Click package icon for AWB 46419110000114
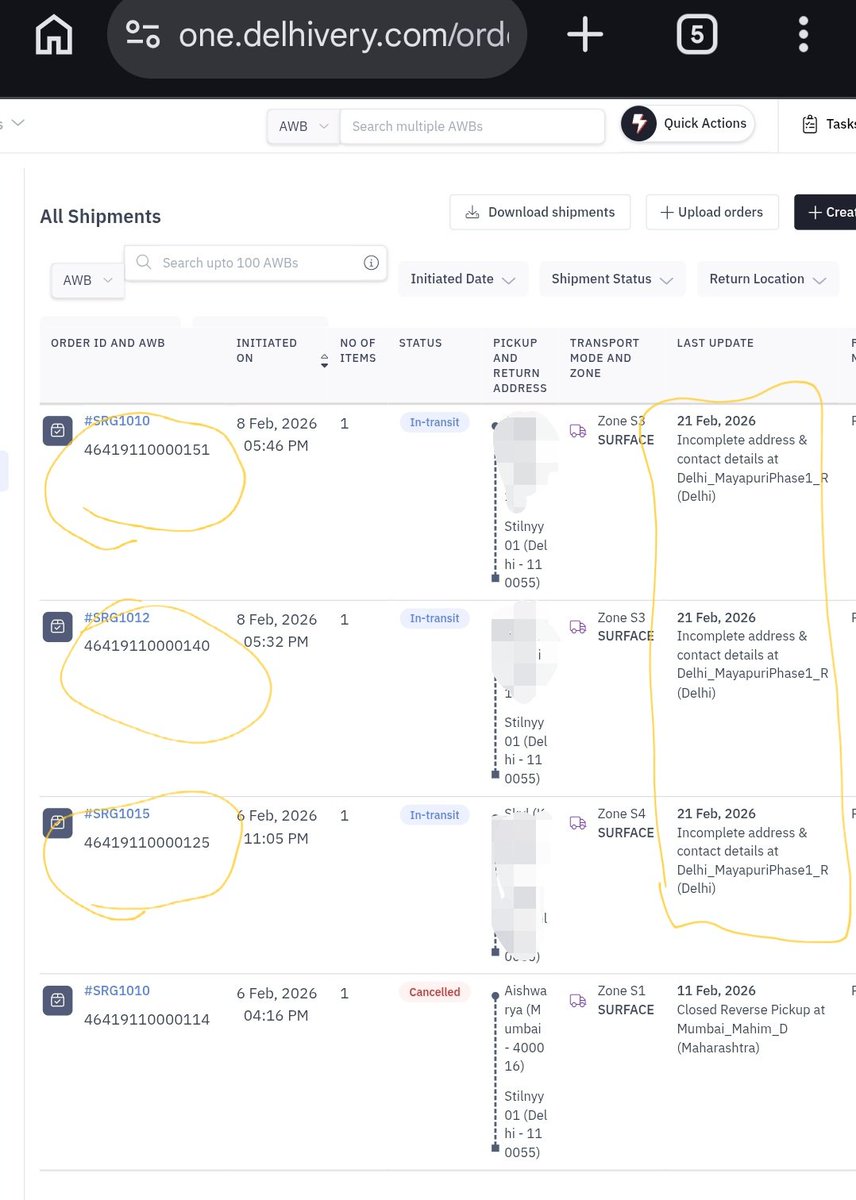The height and width of the screenshot is (1200, 856). click(58, 1000)
